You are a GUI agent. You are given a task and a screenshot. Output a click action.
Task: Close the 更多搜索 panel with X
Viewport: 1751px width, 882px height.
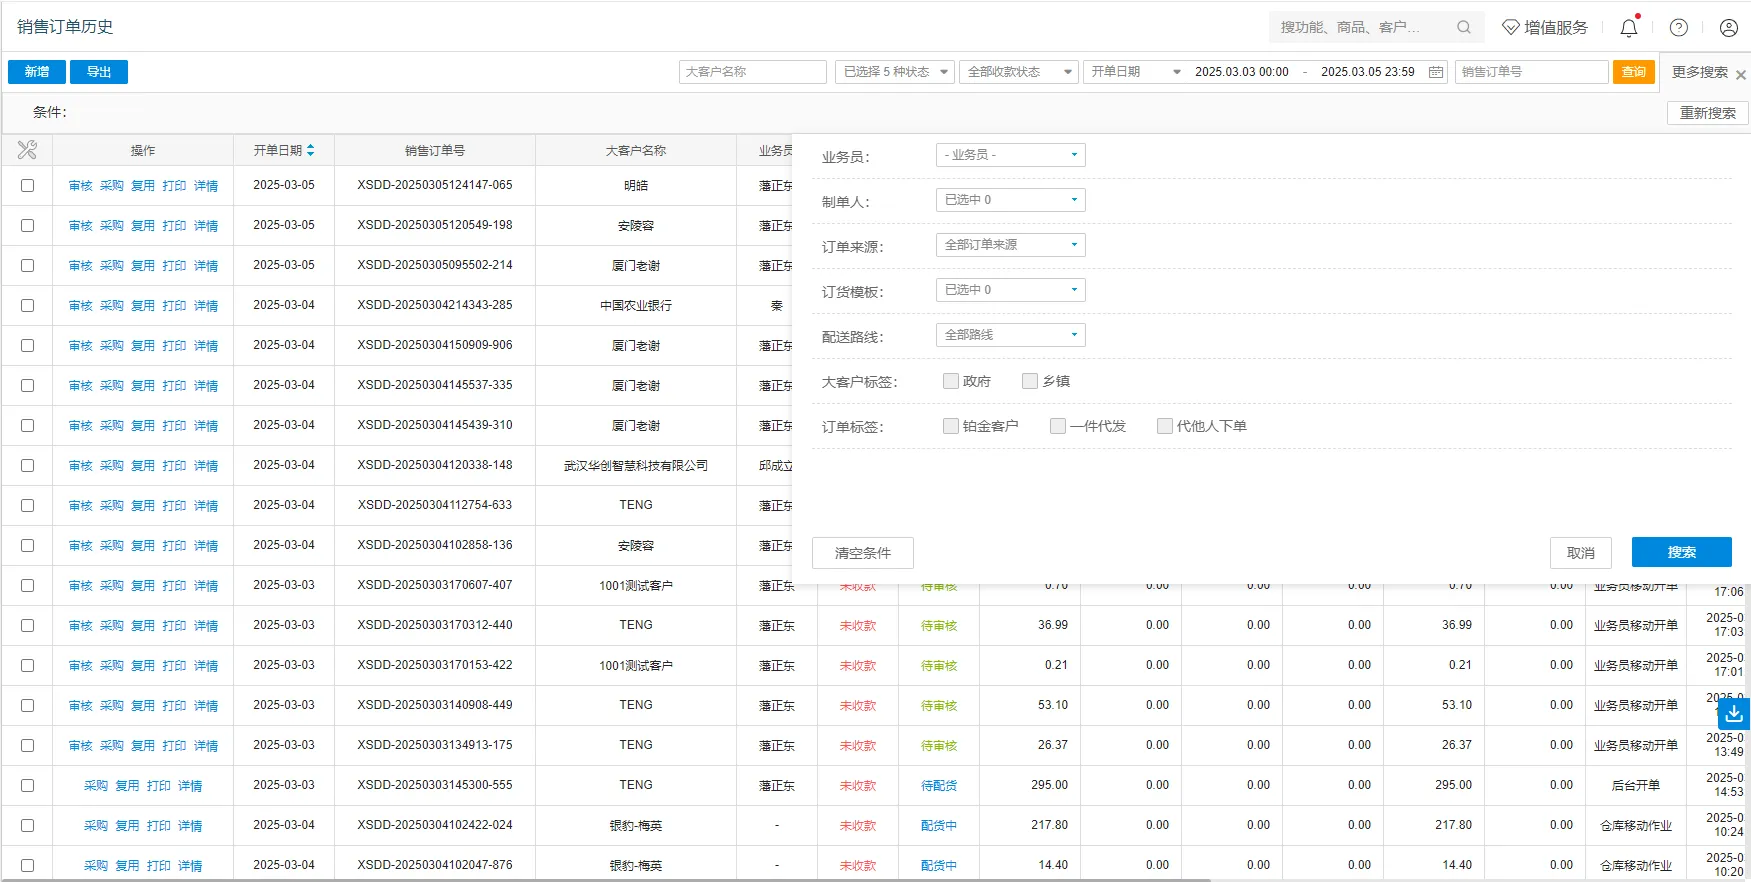click(x=1741, y=75)
